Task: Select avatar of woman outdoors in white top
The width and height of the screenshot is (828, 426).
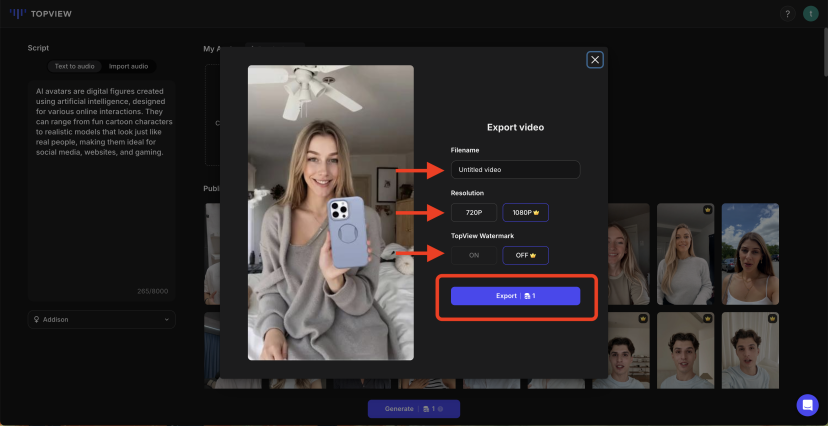Action: [750, 254]
